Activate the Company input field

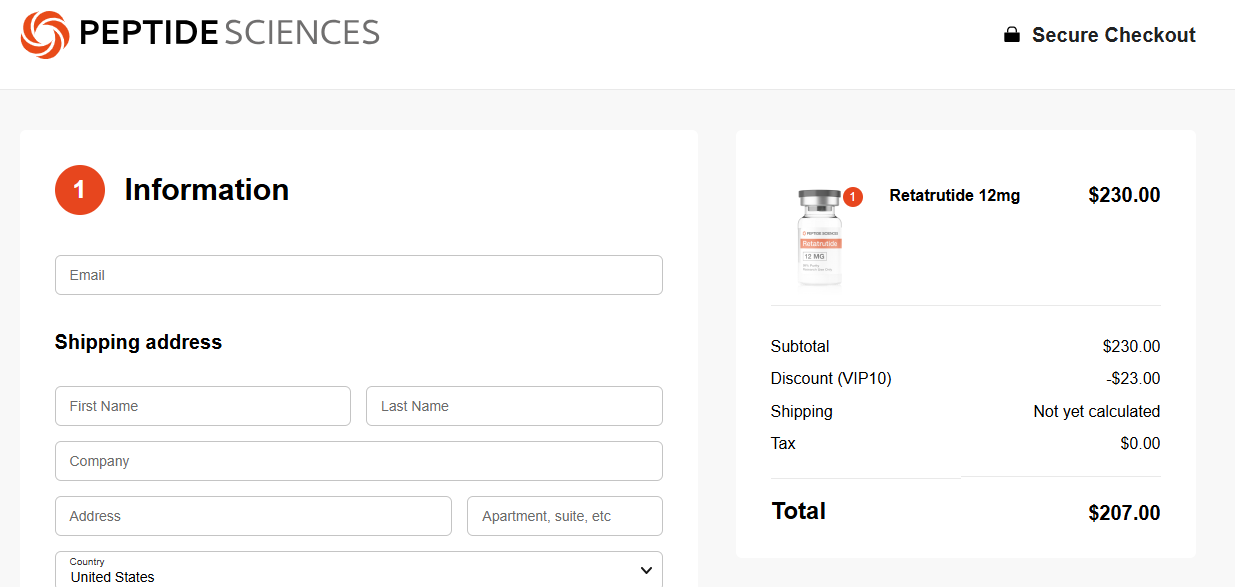pyautogui.click(x=358, y=461)
